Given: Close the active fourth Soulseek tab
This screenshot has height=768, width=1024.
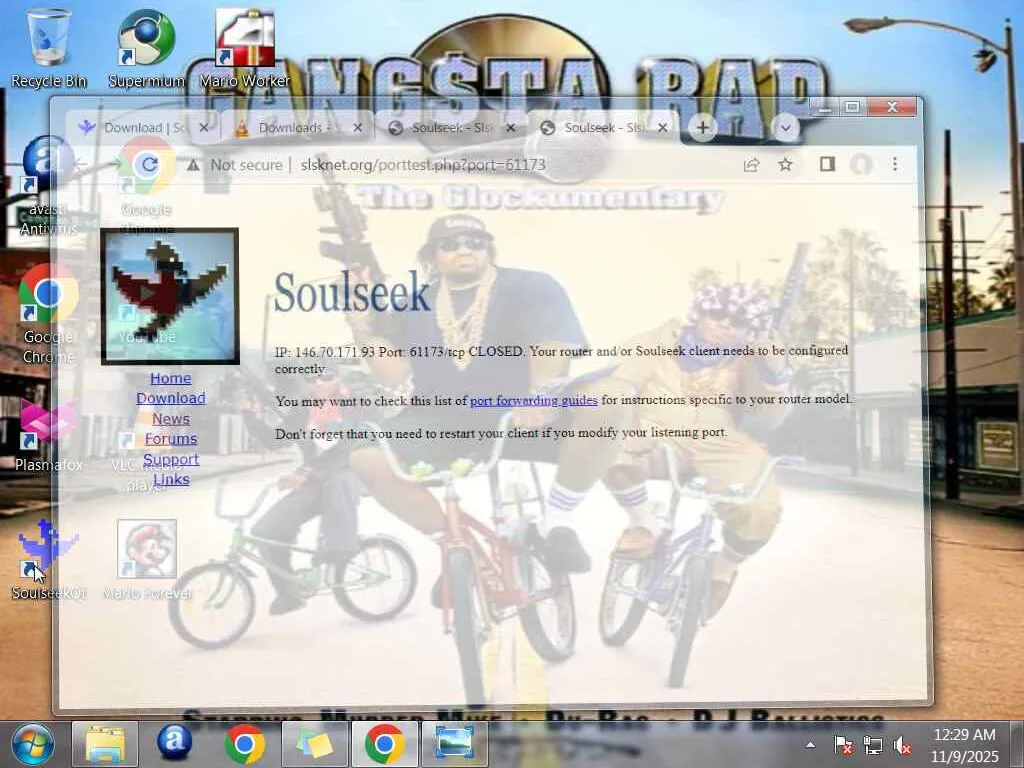Looking at the screenshot, I should click(663, 127).
